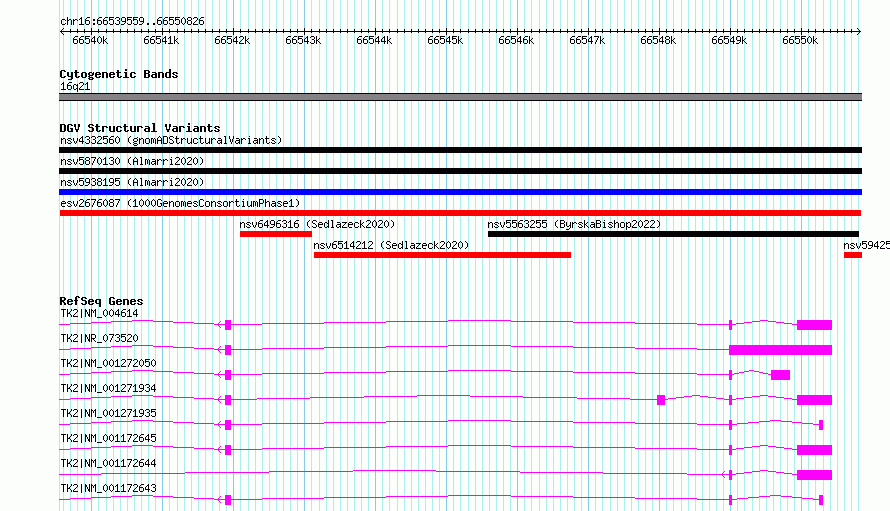890x511 pixels.
Task: Select the 66549k ruler tick label
Action: 729,40
